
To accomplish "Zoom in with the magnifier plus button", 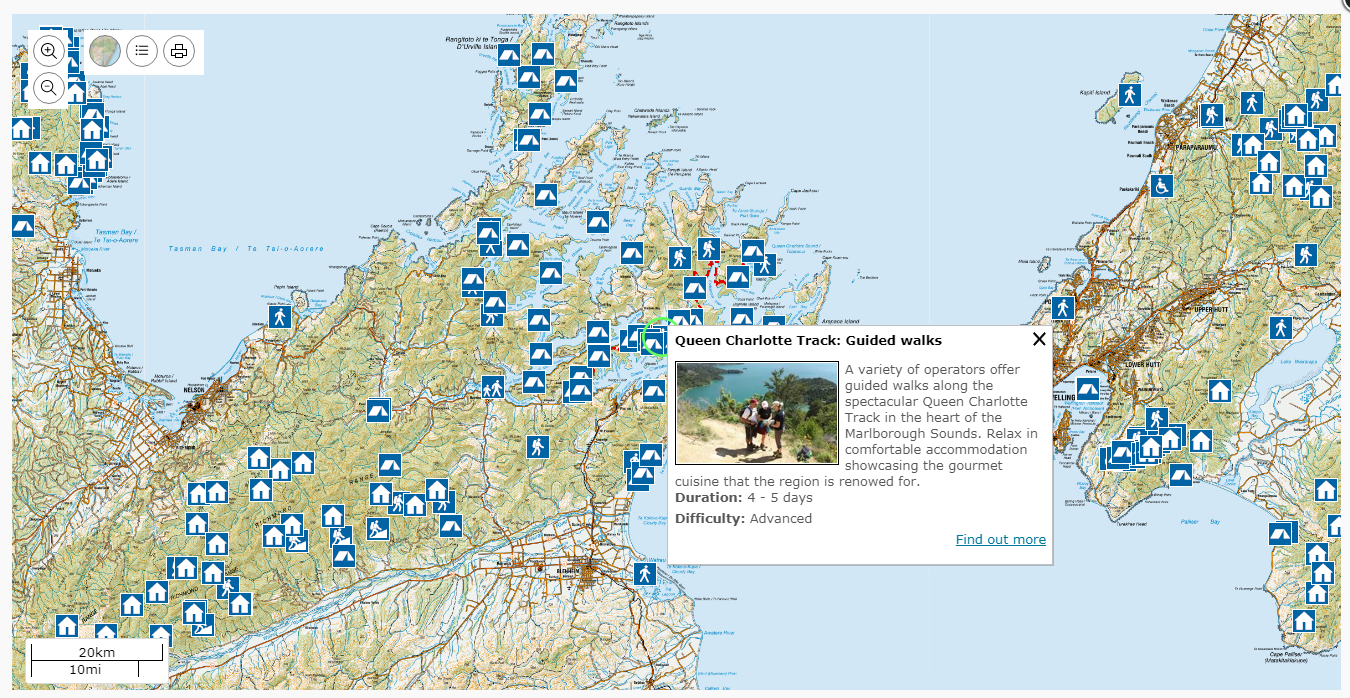I will (x=49, y=50).
